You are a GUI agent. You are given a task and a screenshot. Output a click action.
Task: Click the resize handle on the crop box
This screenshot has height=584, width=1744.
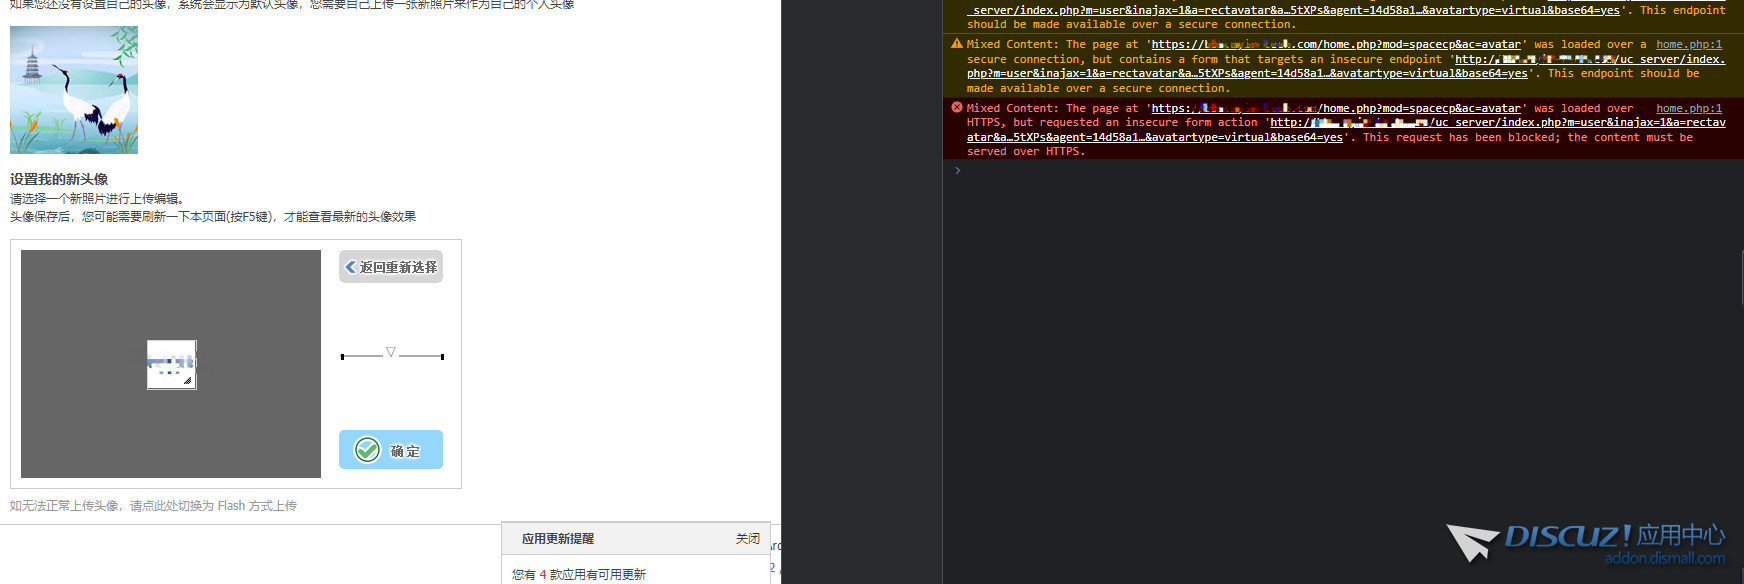click(x=187, y=380)
